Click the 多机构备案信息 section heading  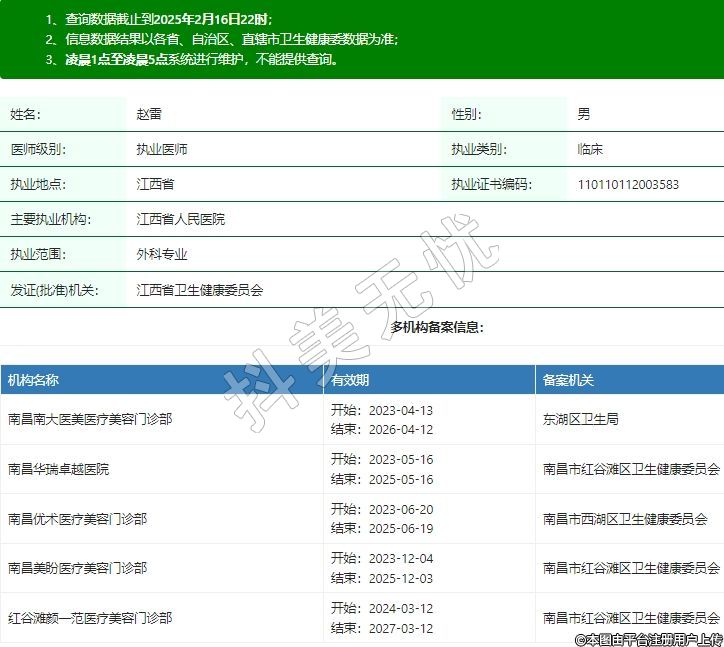[x=437, y=328]
